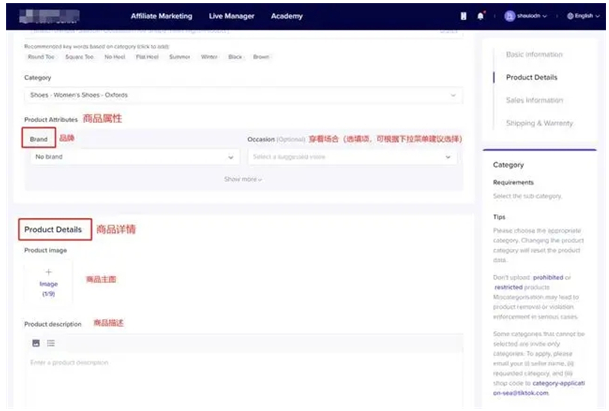Click the mobile device icon in header
Screen dimensions: 609x411
point(463,16)
